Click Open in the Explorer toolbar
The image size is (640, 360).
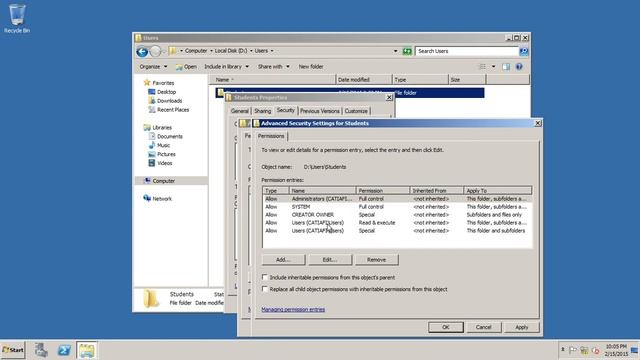pyautogui.click(x=186, y=67)
